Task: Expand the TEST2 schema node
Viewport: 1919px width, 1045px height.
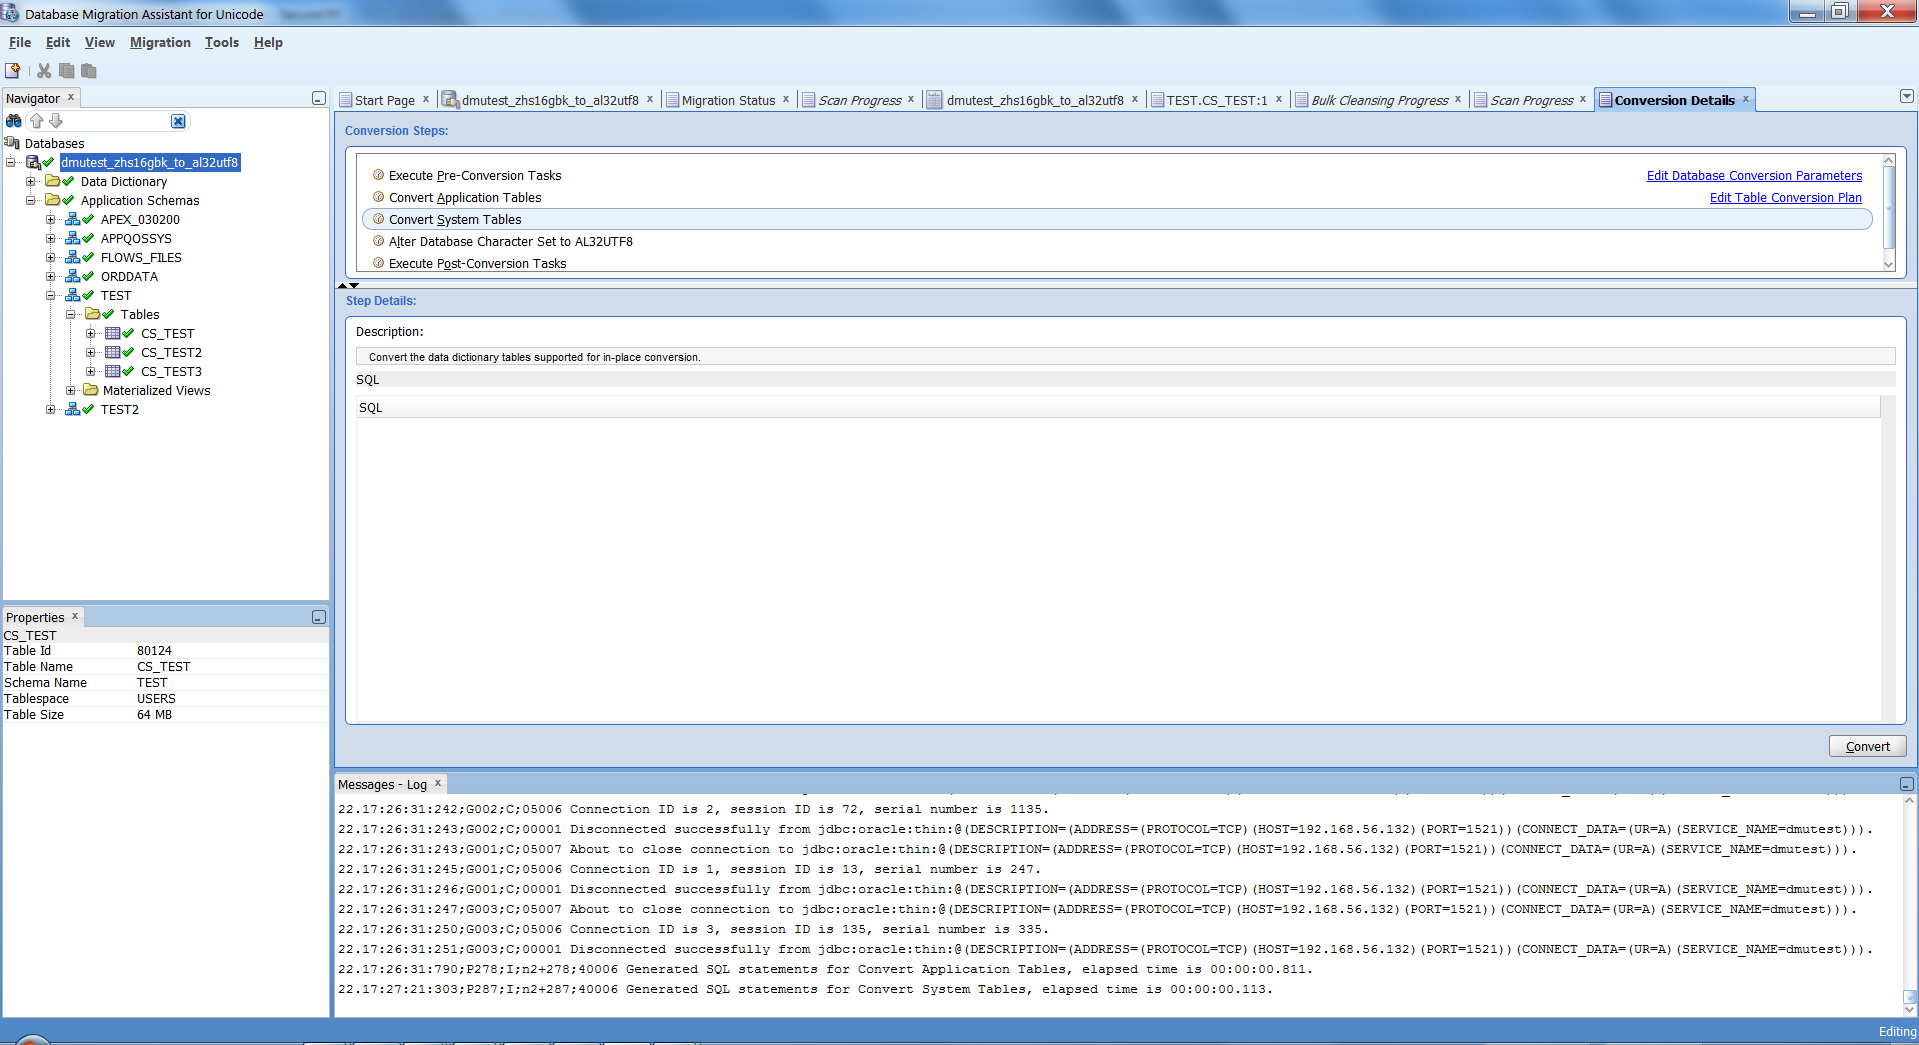Action: click(51, 409)
